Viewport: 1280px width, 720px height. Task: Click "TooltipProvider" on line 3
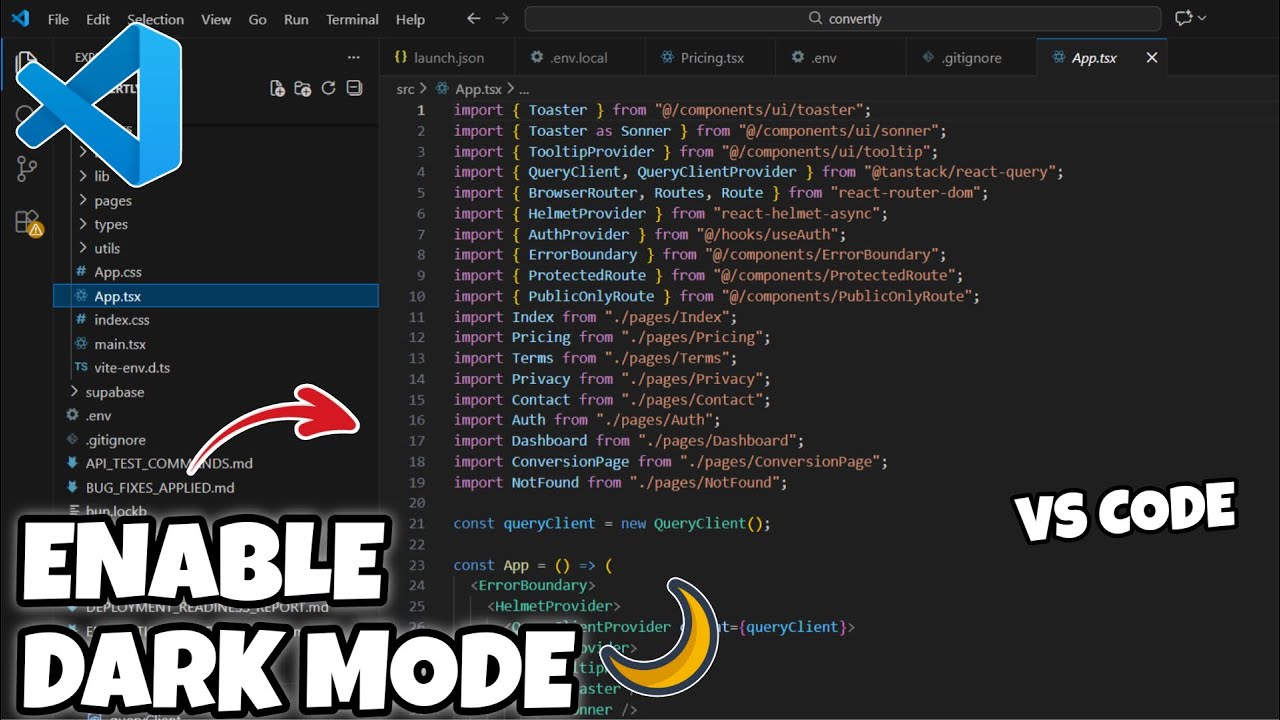[591, 152]
